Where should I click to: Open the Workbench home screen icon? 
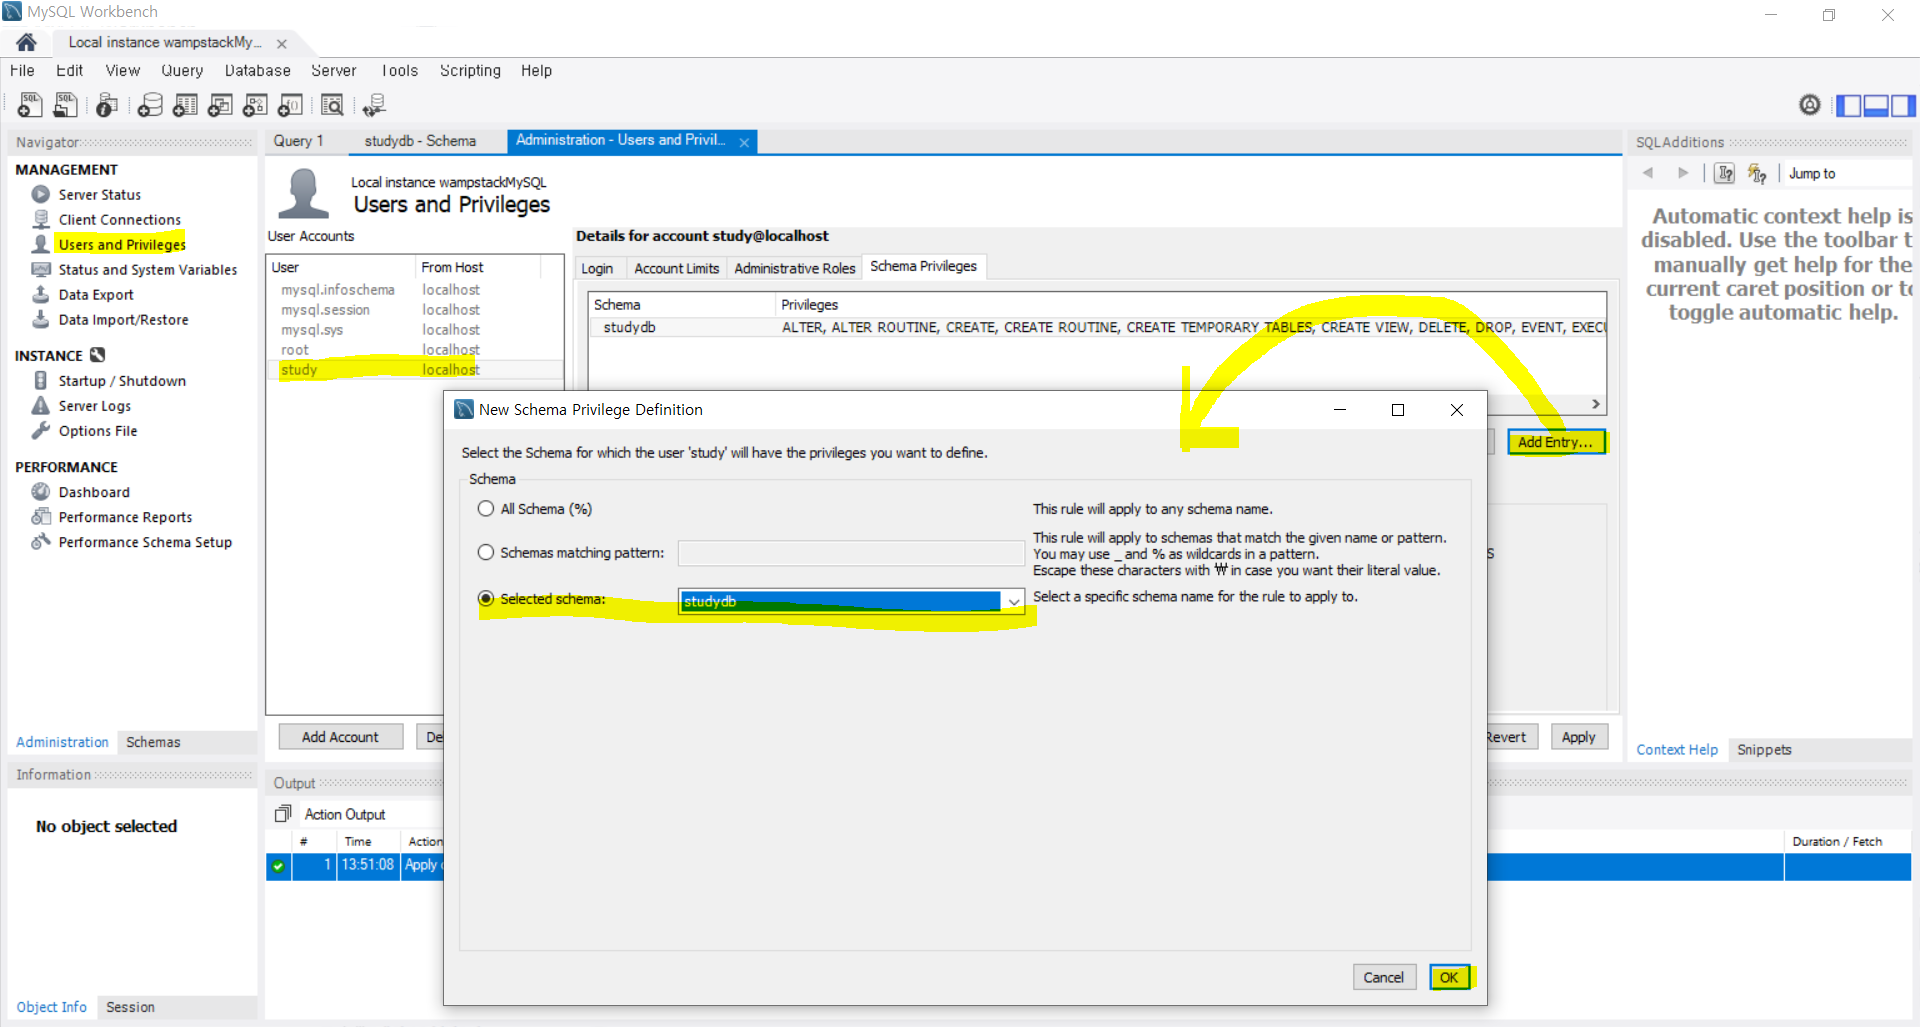[x=27, y=42]
